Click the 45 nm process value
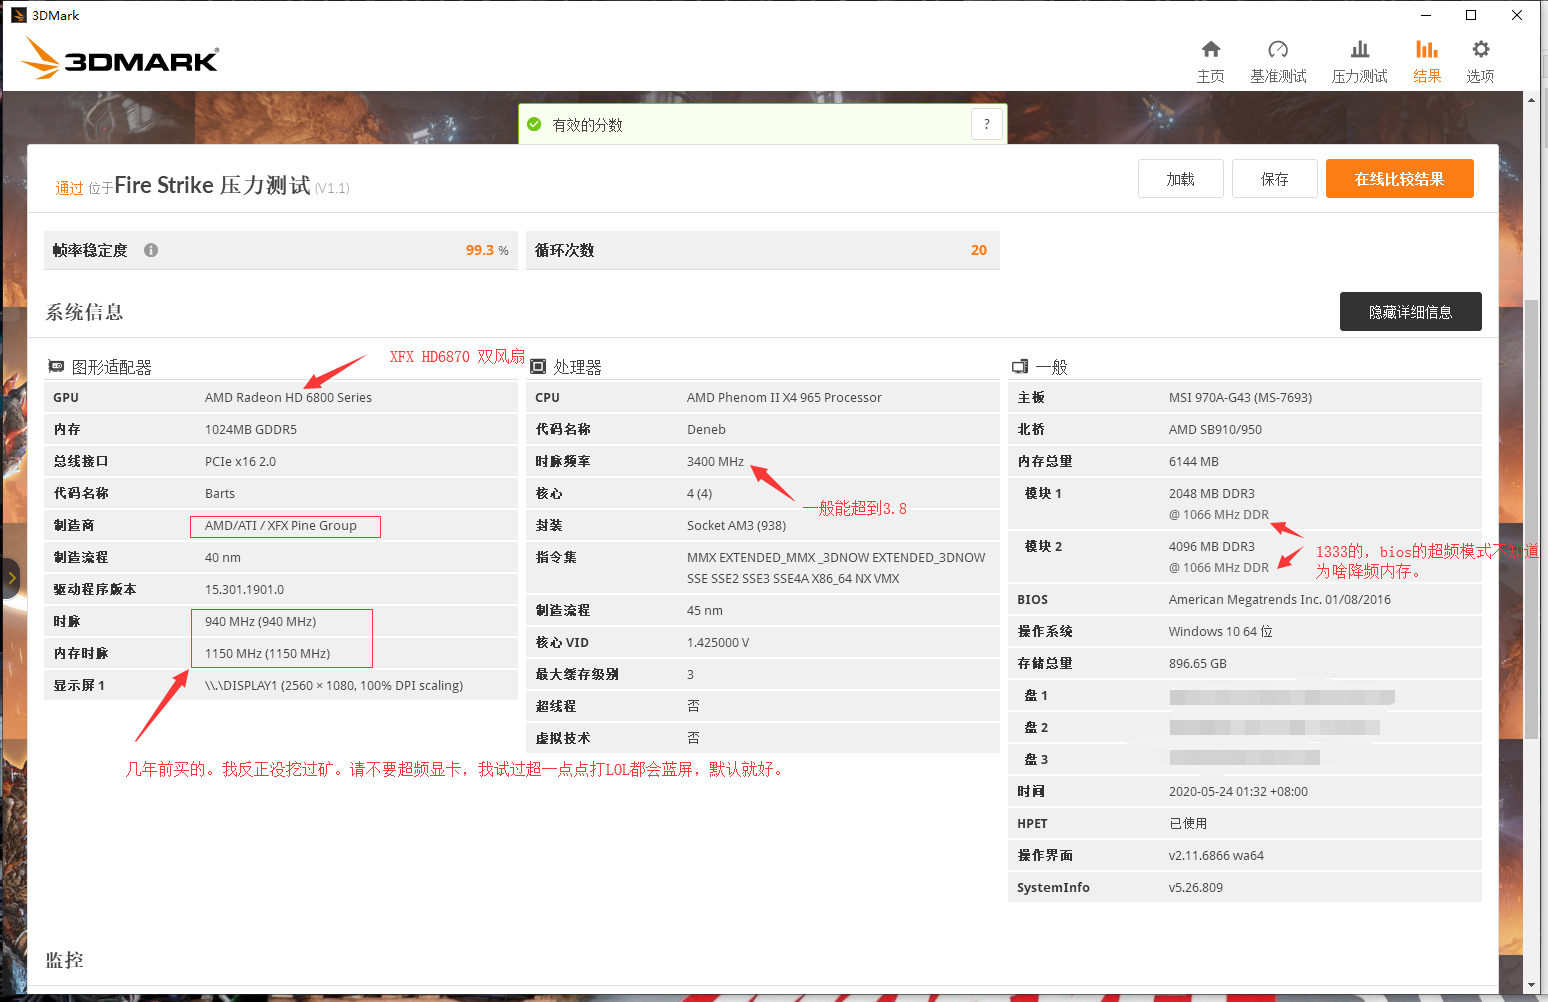 [704, 610]
